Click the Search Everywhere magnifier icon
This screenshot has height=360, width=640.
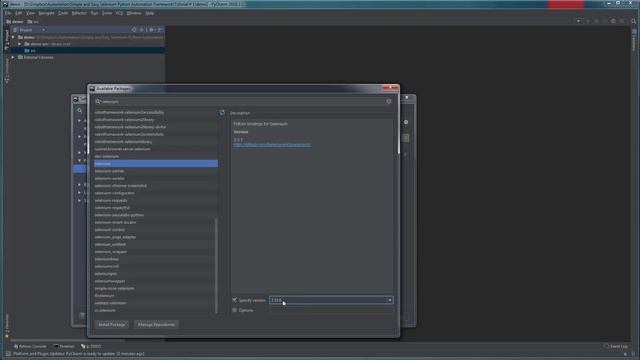coord(633,21)
